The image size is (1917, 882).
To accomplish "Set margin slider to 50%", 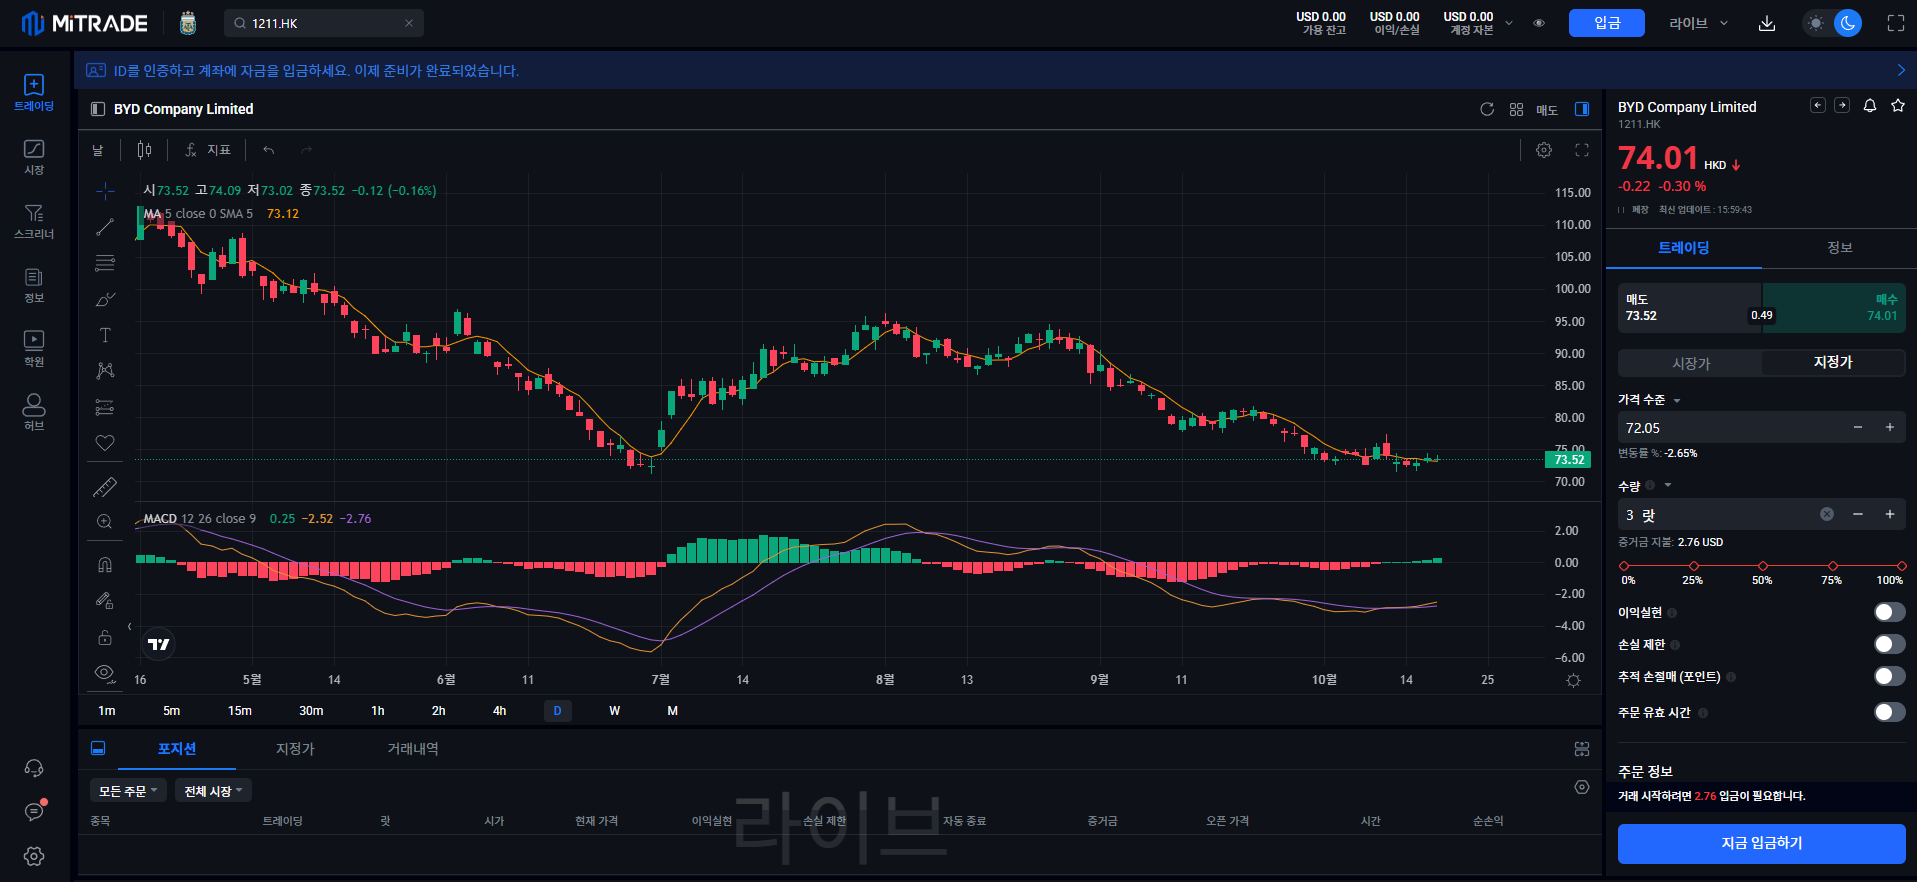I will click(x=1762, y=566).
